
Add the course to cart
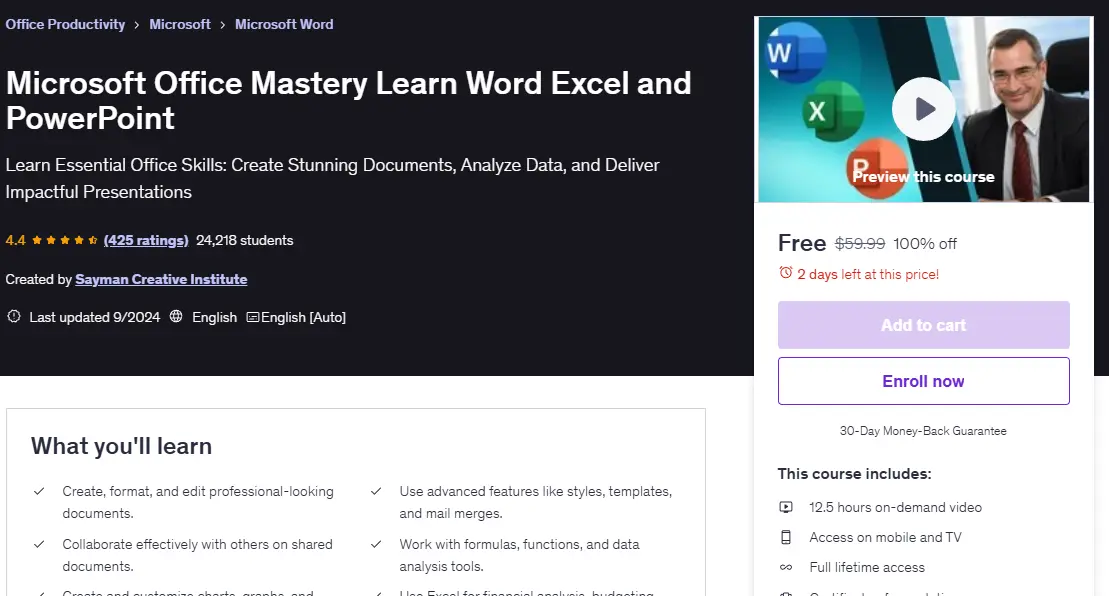[924, 325]
